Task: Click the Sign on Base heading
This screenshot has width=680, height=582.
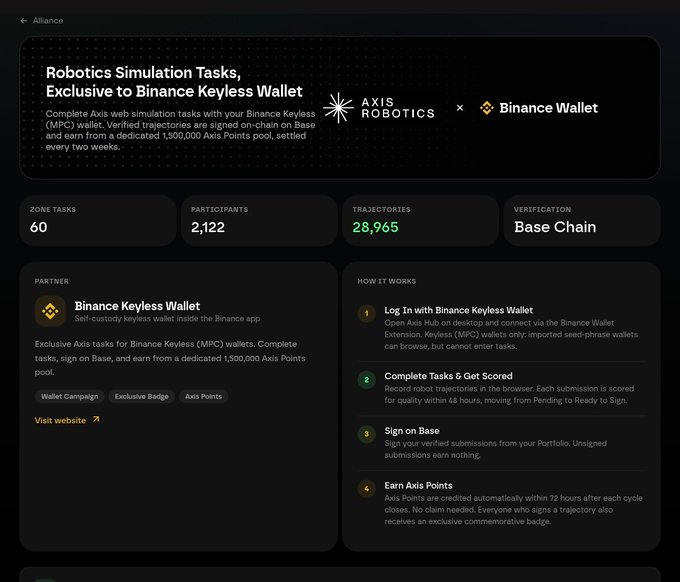Action: pos(412,431)
